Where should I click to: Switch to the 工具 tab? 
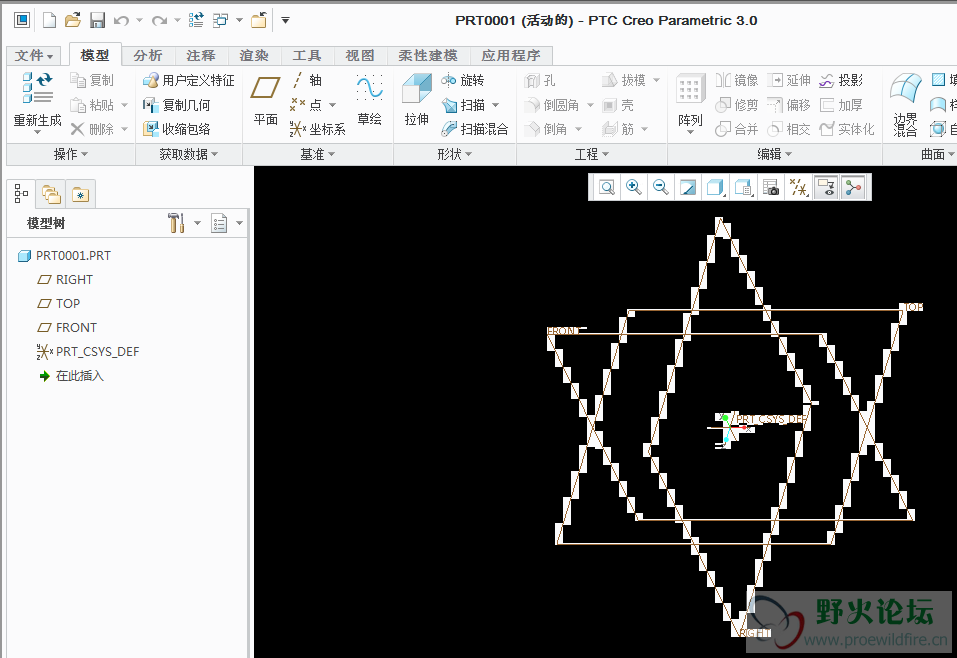(x=307, y=56)
